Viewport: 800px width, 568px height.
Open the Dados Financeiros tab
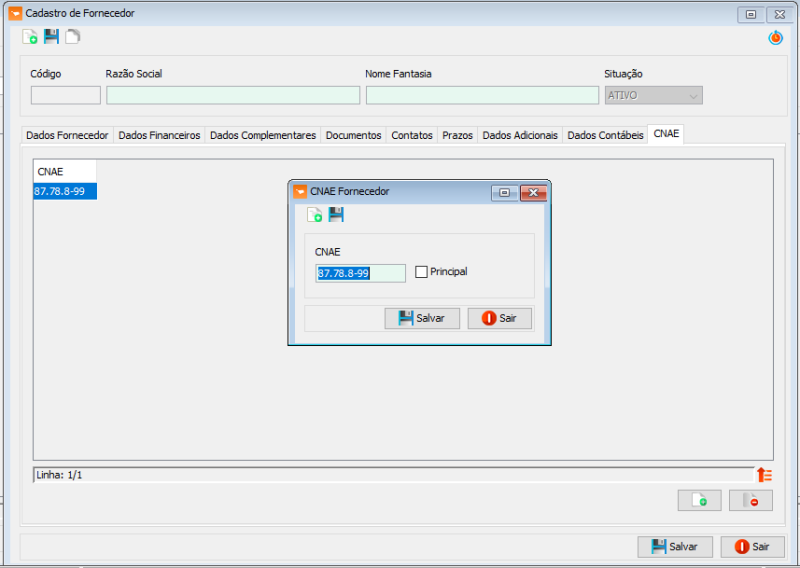tap(159, 135)
